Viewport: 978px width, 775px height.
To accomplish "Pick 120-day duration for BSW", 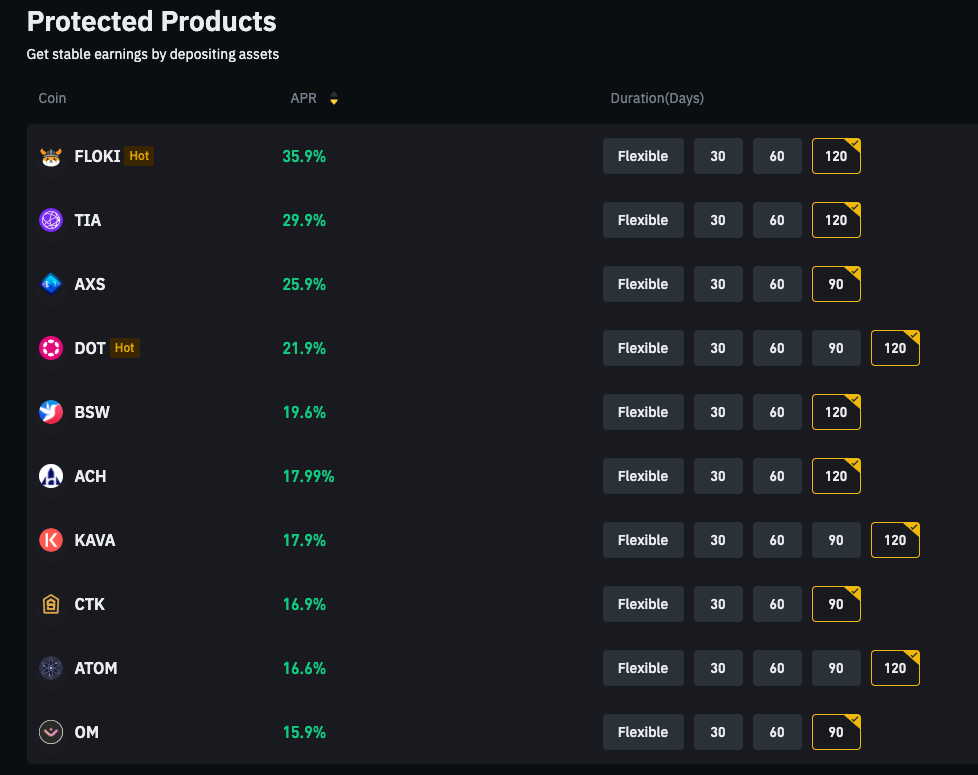I will tap(836, 412).
